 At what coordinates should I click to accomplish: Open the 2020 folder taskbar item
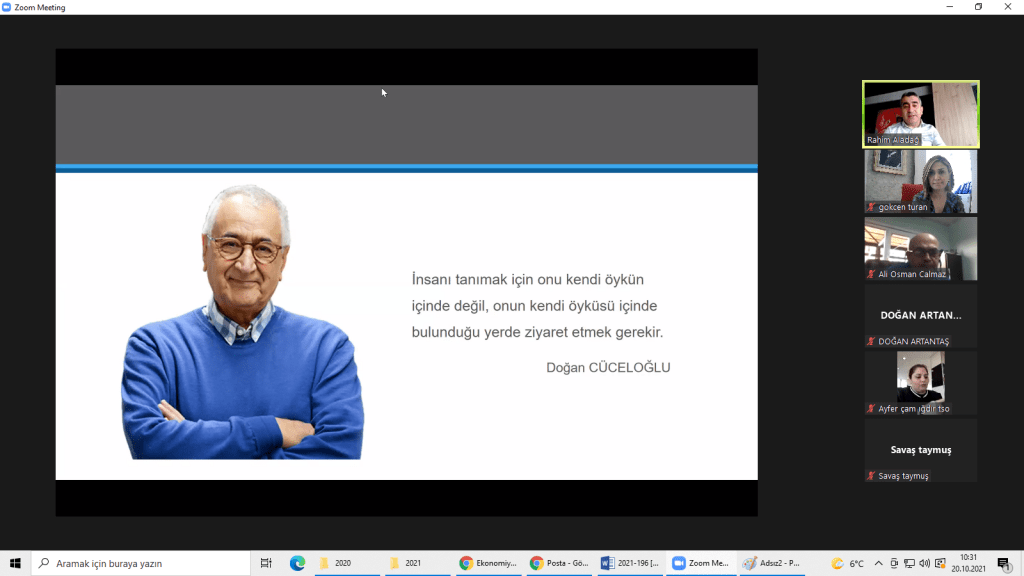tap(346, 563)
